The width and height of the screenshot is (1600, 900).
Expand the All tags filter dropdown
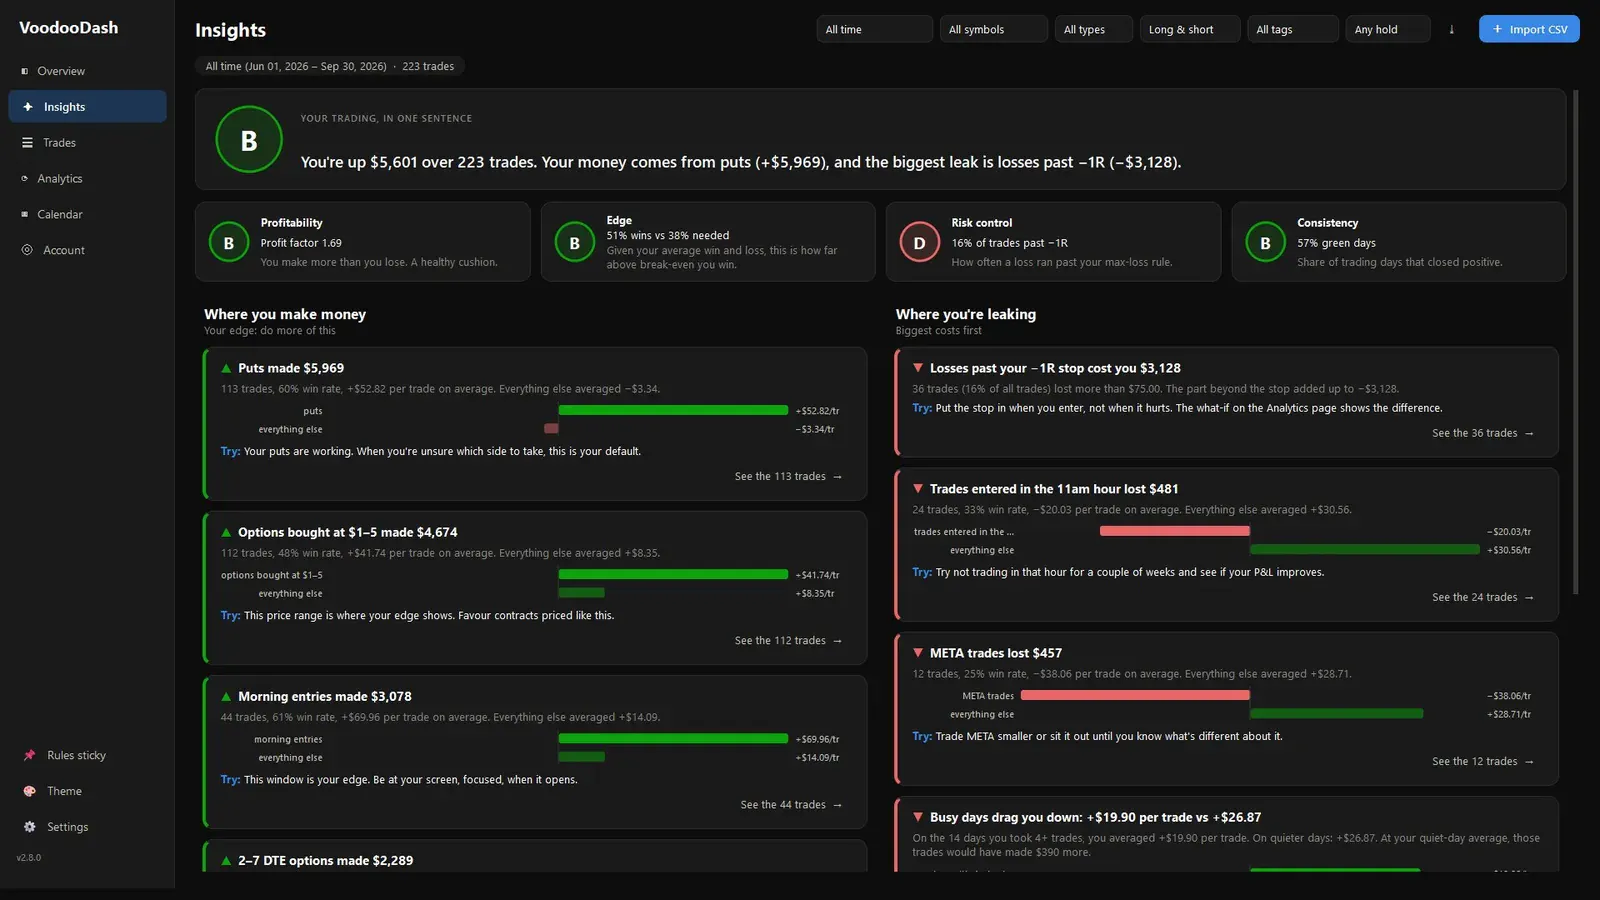tap(1293, 29)
